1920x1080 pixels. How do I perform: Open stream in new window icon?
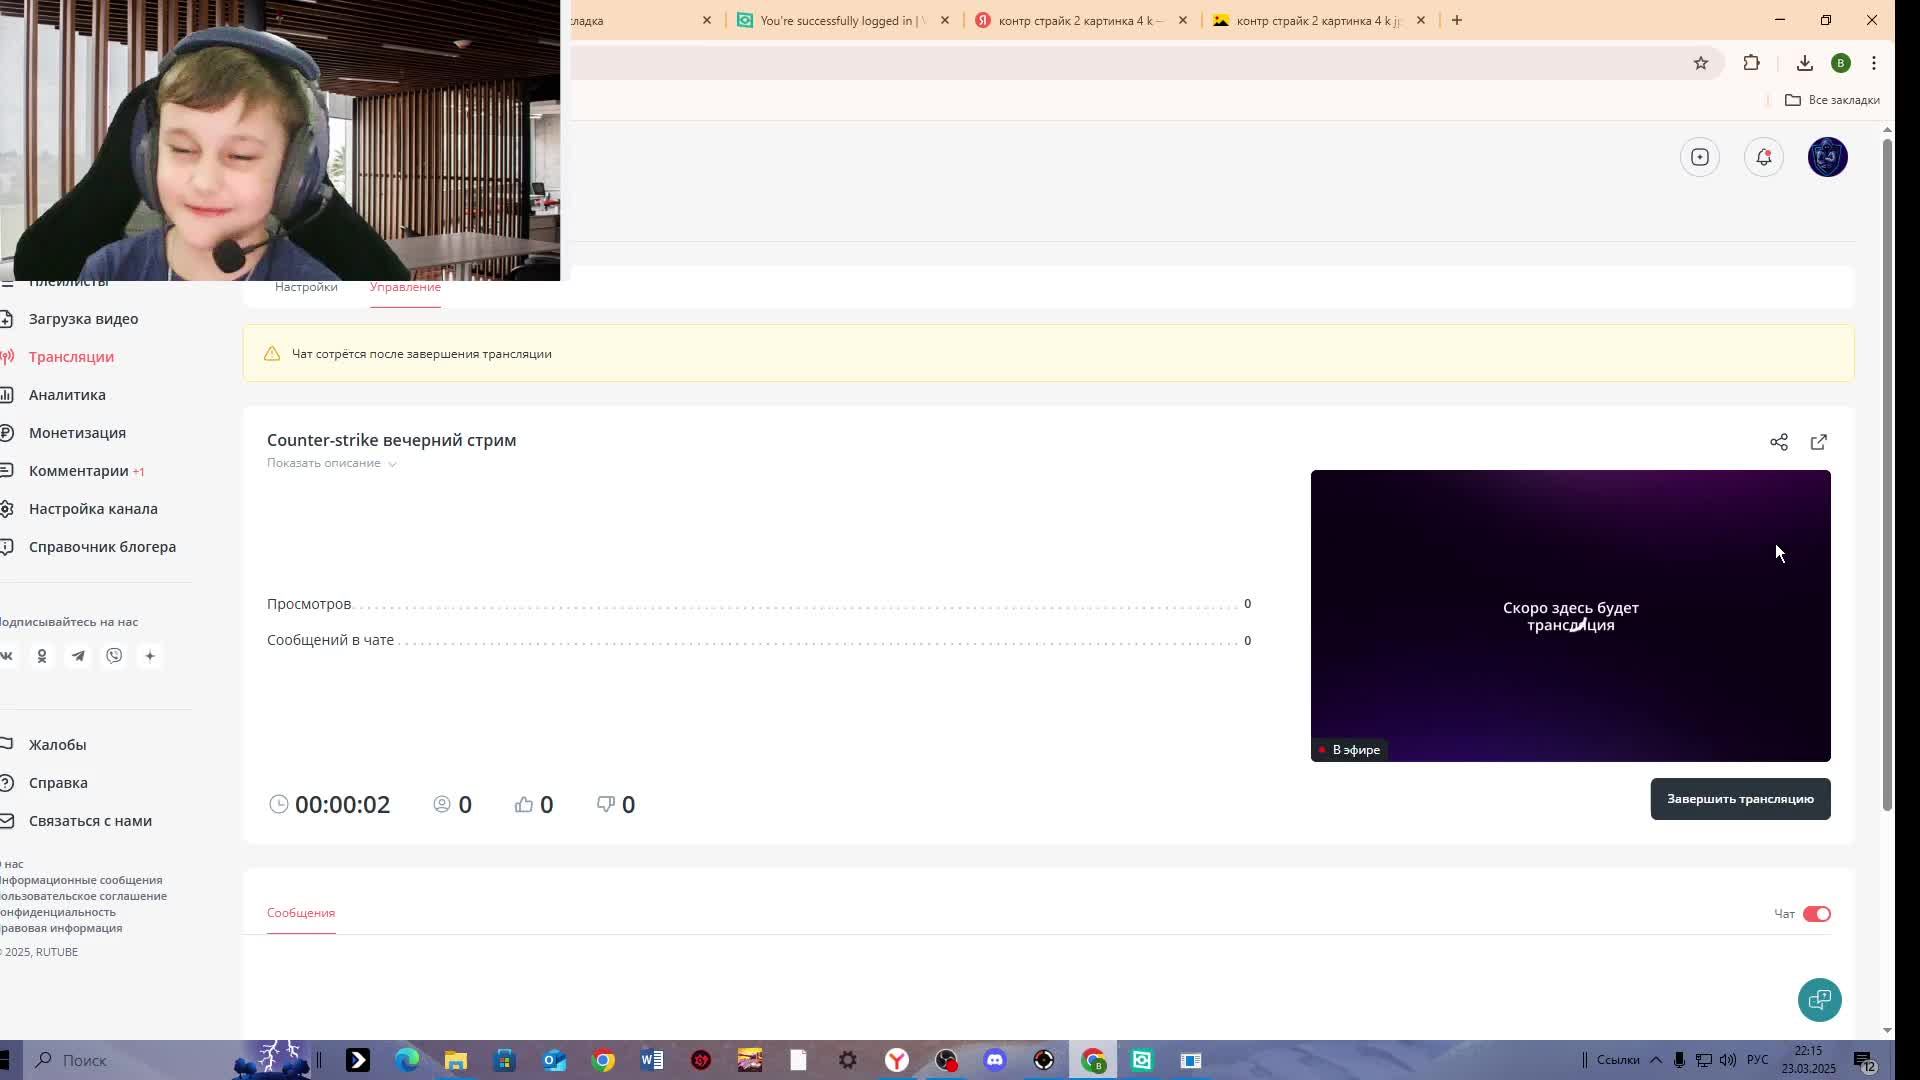(1818, 442)
